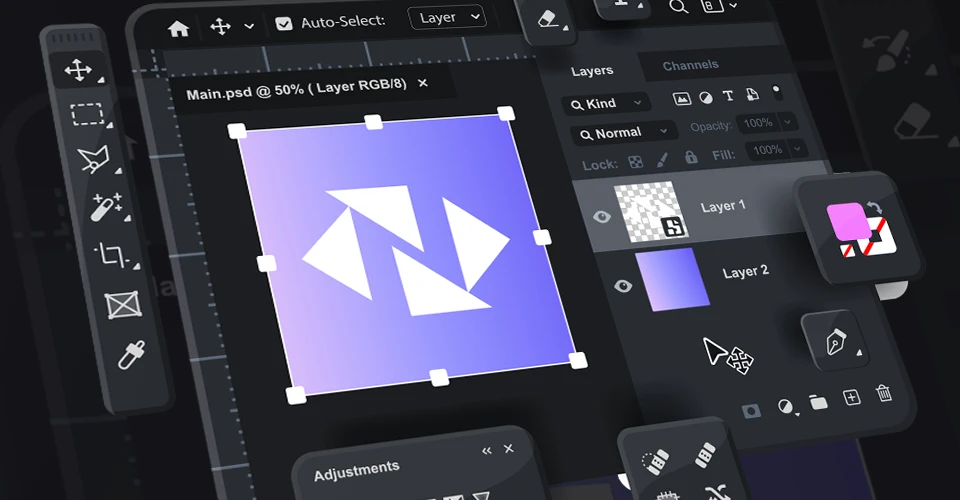Click the Move tool icon in options bar
The height and width of the screenshot is (500, 960).
(220, 26)
